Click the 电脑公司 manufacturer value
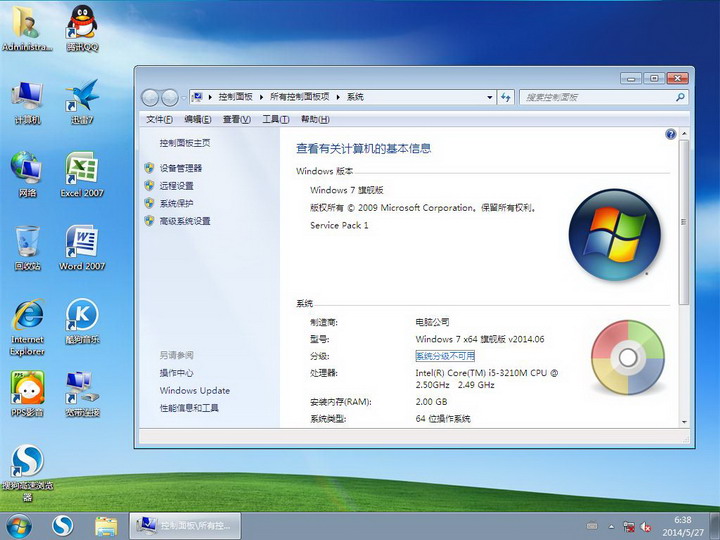720x540 pixels. (432, 322)
